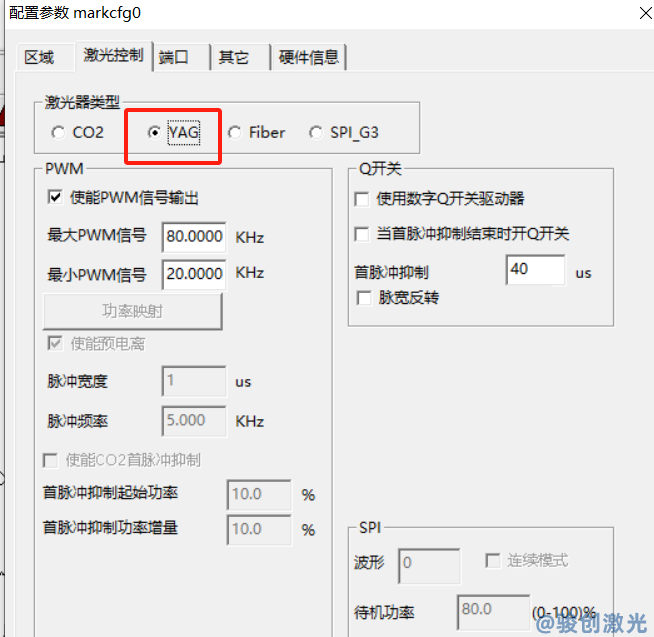Toggle the 使能PWM信号输出 checkbox
Screen dimensions: 654x637
pyautogui.click(x=55, y=197)
